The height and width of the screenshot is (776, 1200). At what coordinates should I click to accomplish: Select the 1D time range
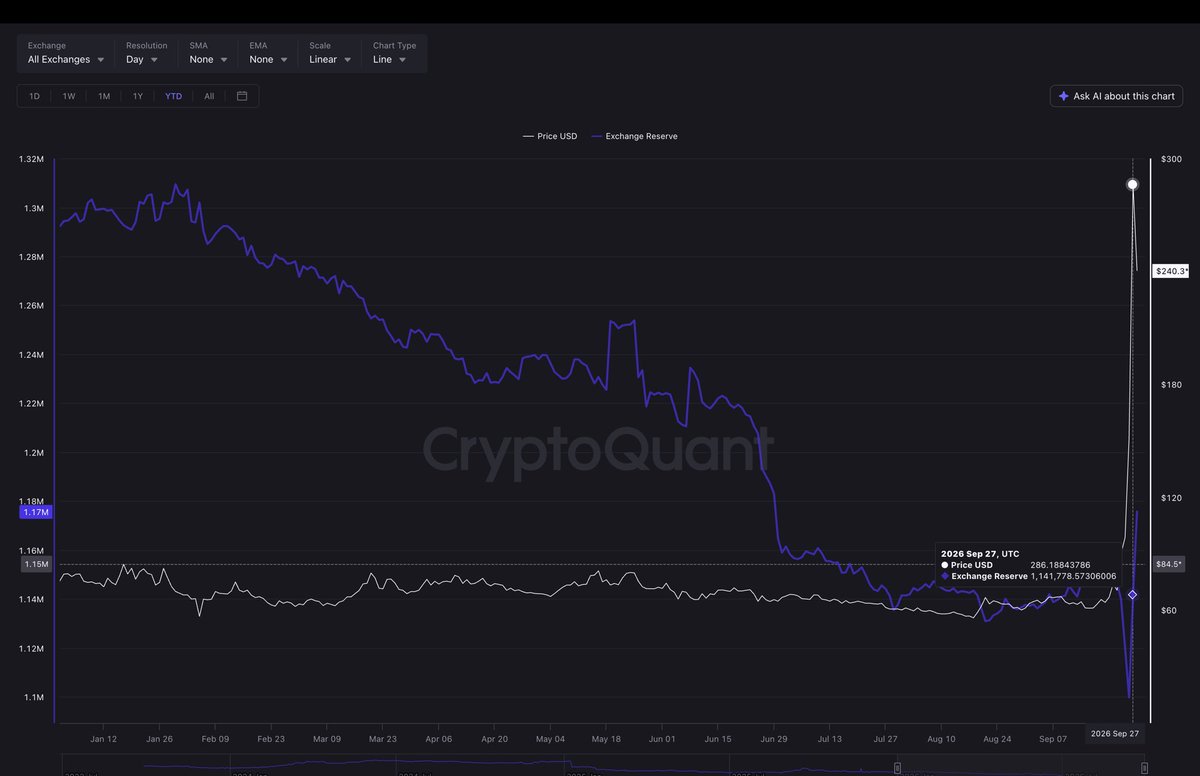tap(34, 96)
